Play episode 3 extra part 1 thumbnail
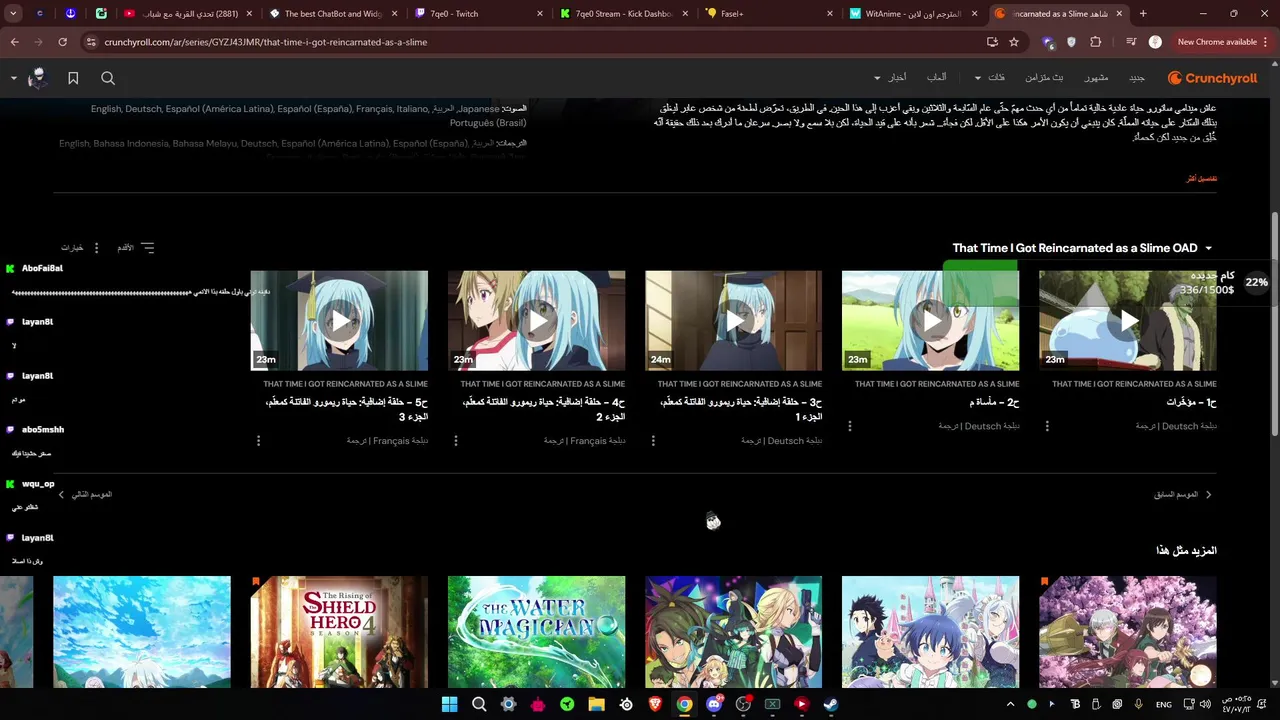 point(733,321)
